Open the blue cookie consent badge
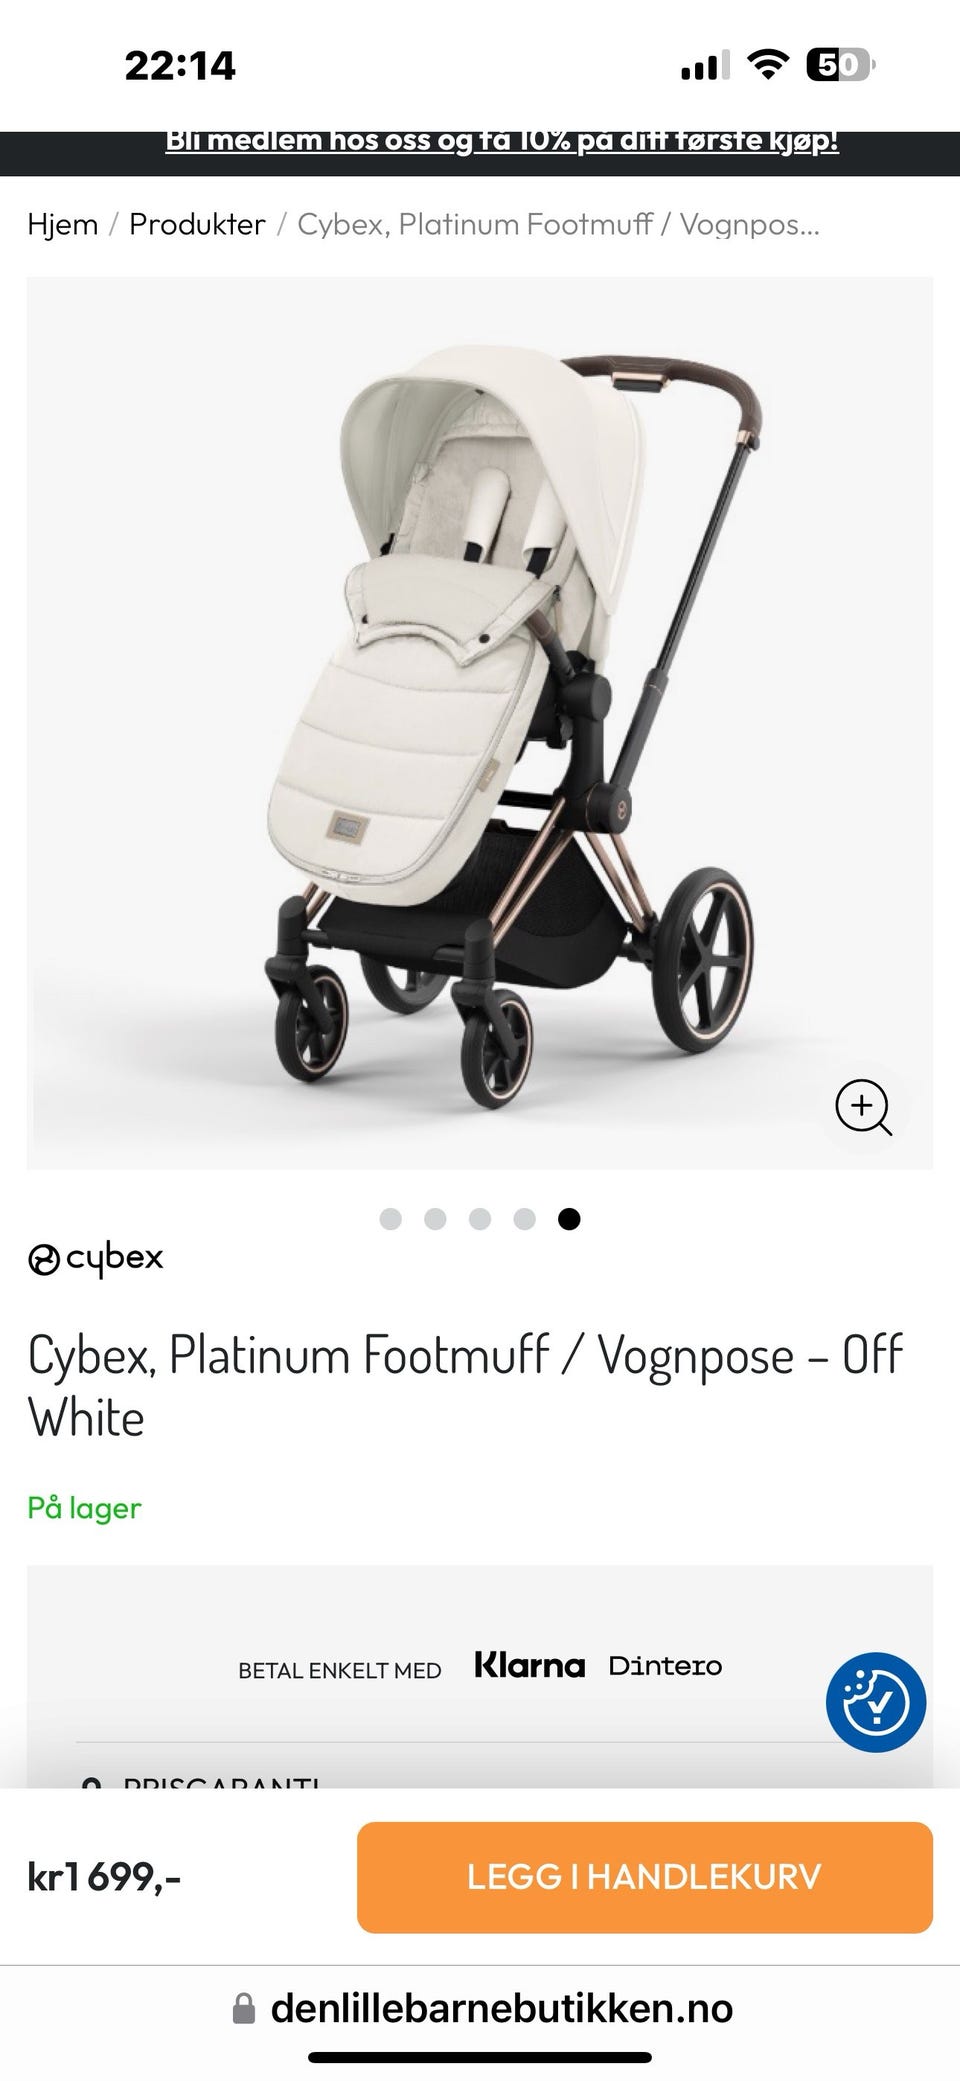 876,1702
